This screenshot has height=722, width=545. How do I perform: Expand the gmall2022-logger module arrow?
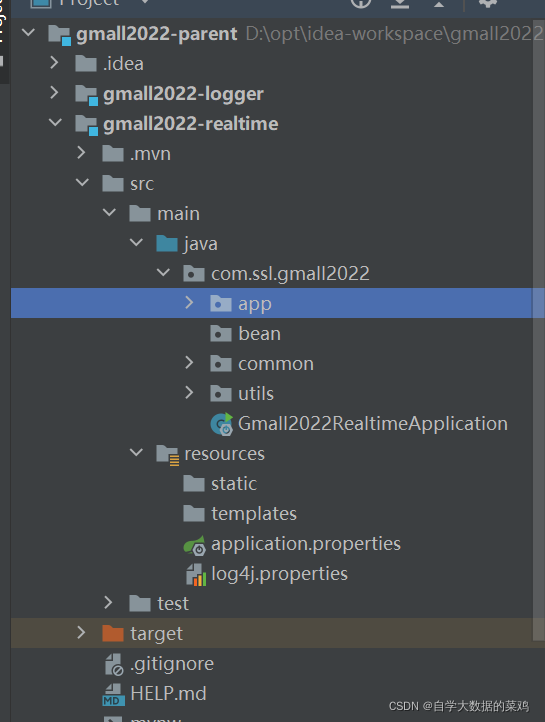coord(54,93)
